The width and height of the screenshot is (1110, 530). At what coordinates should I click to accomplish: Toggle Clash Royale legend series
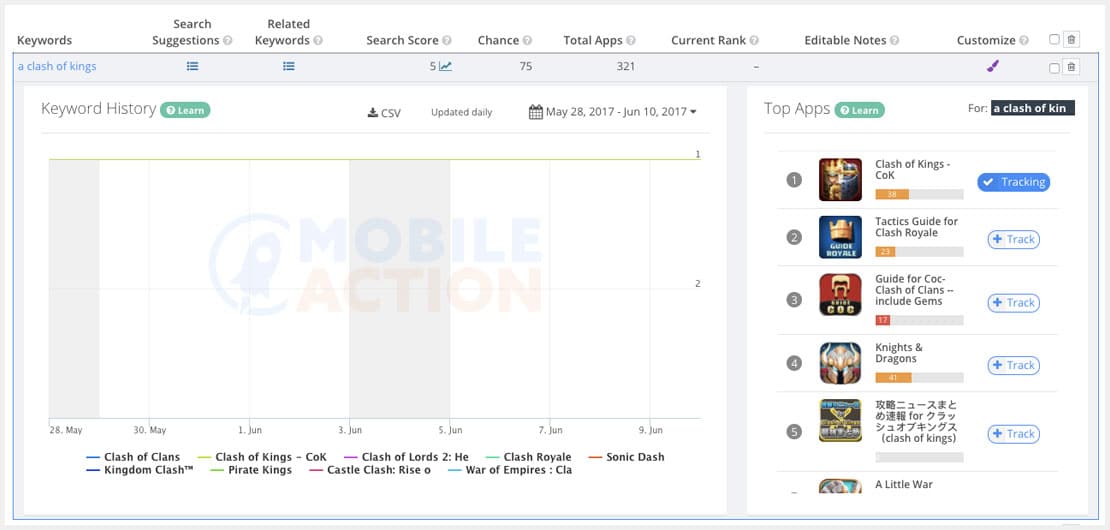528,457
